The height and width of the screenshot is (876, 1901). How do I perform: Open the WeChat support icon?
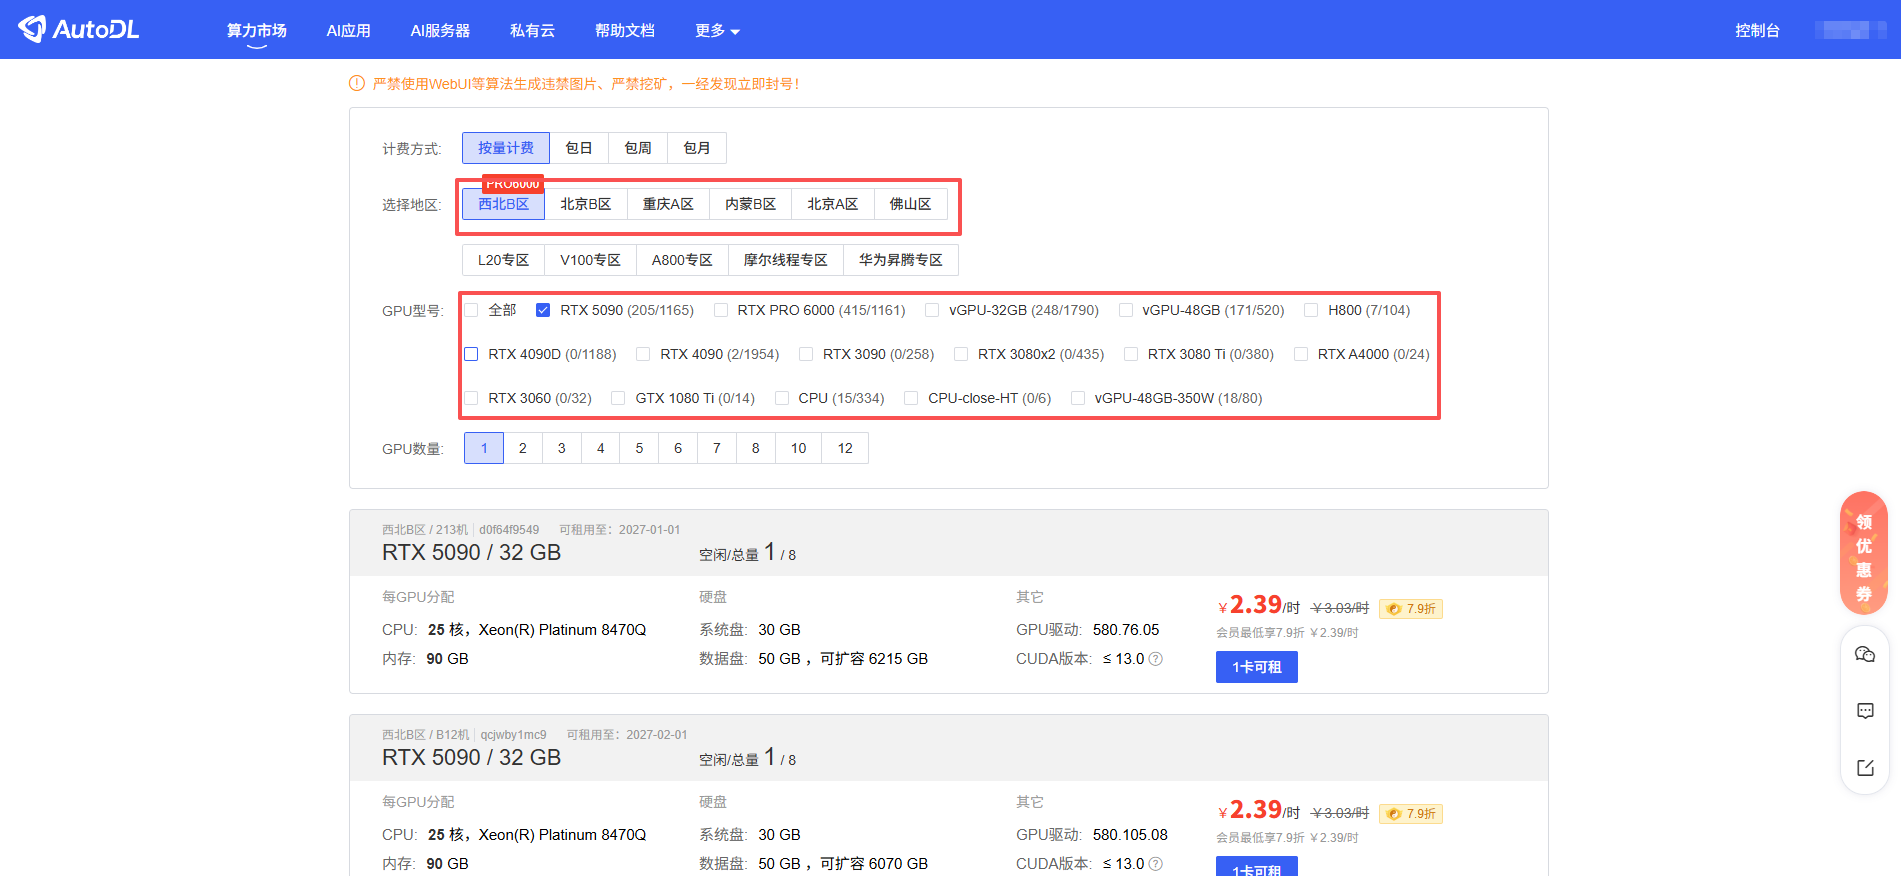tap(1865, 654)
